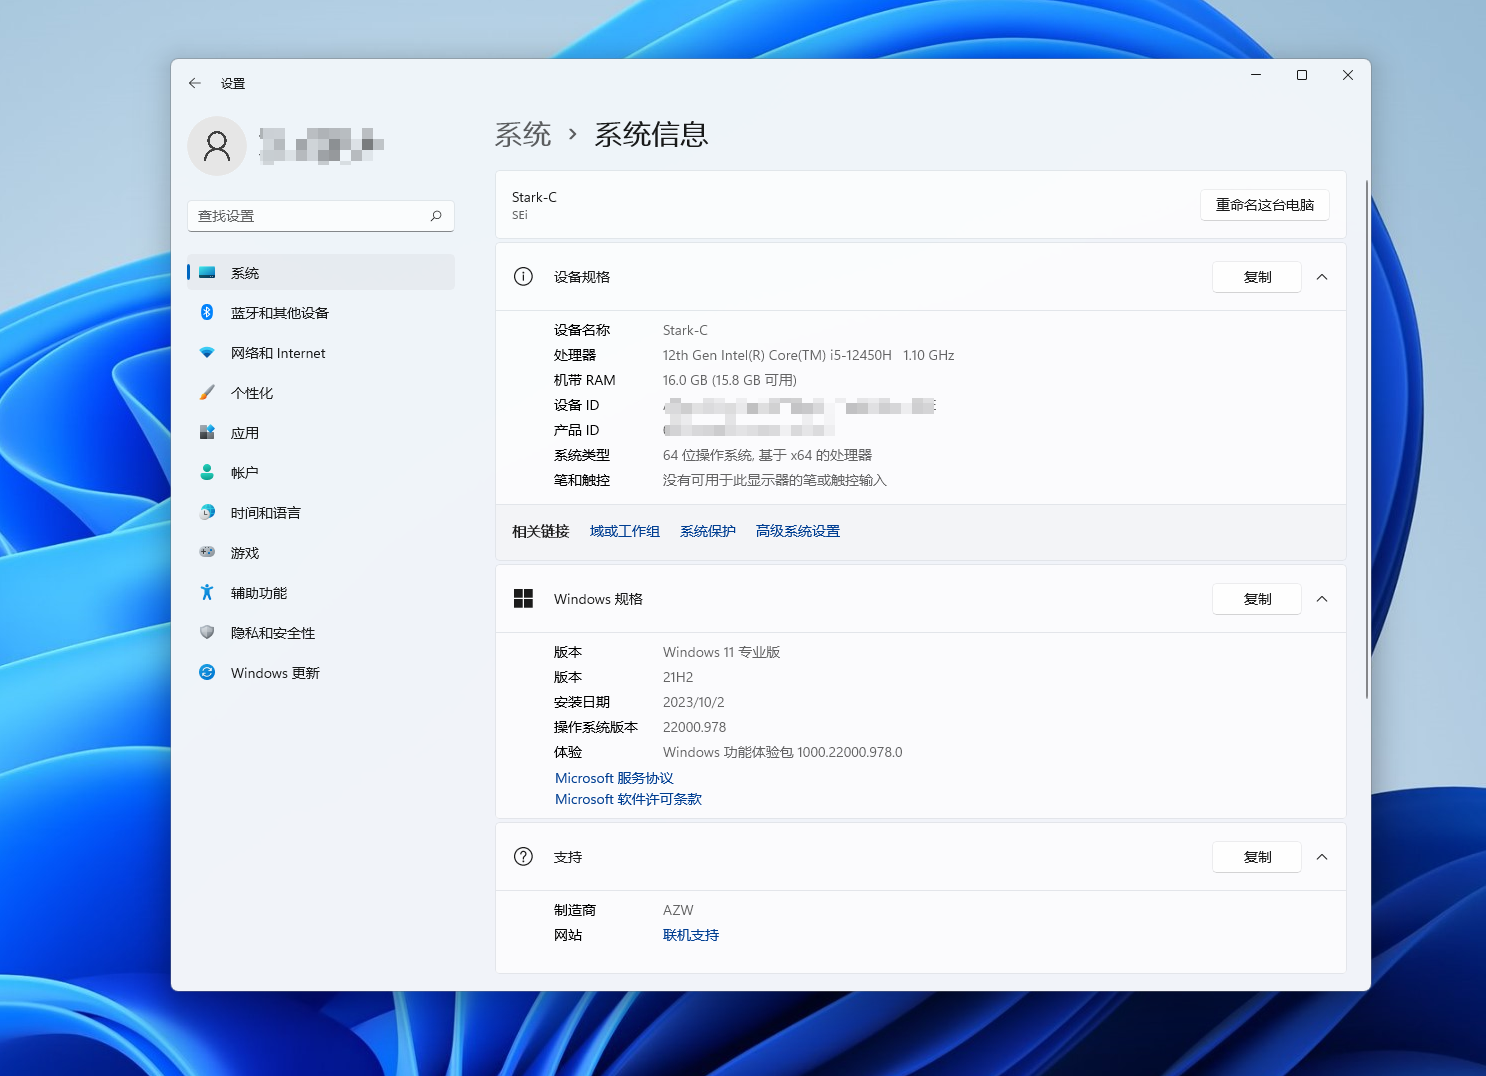The image size is (1486, 1076).
Task: Click the 16.0 GB RAM value
Action: 730,380
